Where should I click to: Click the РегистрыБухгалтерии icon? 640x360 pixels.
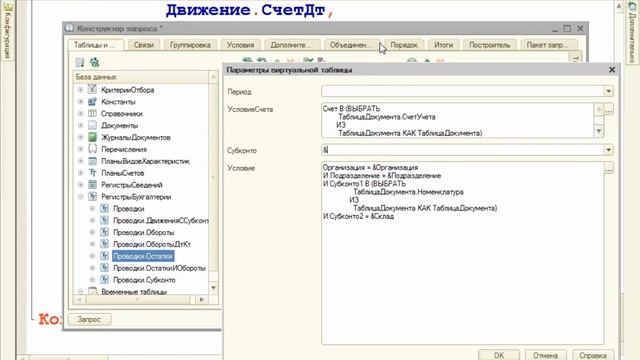92,196
